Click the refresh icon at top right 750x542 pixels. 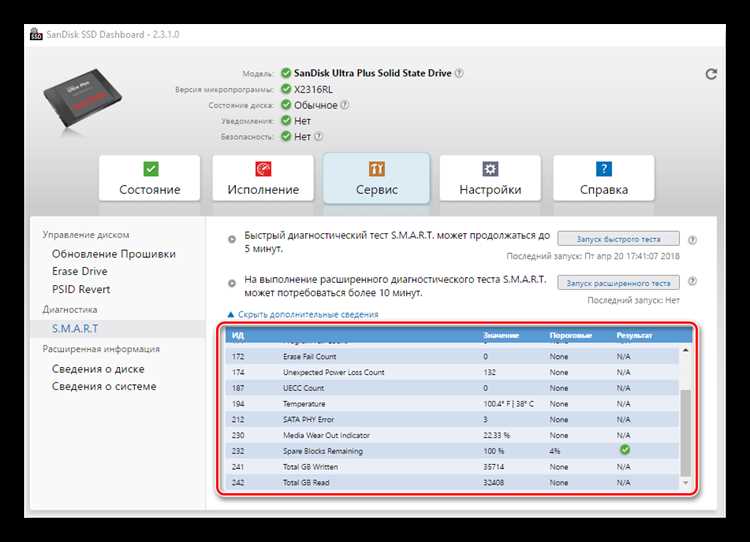tap(711, 74)
